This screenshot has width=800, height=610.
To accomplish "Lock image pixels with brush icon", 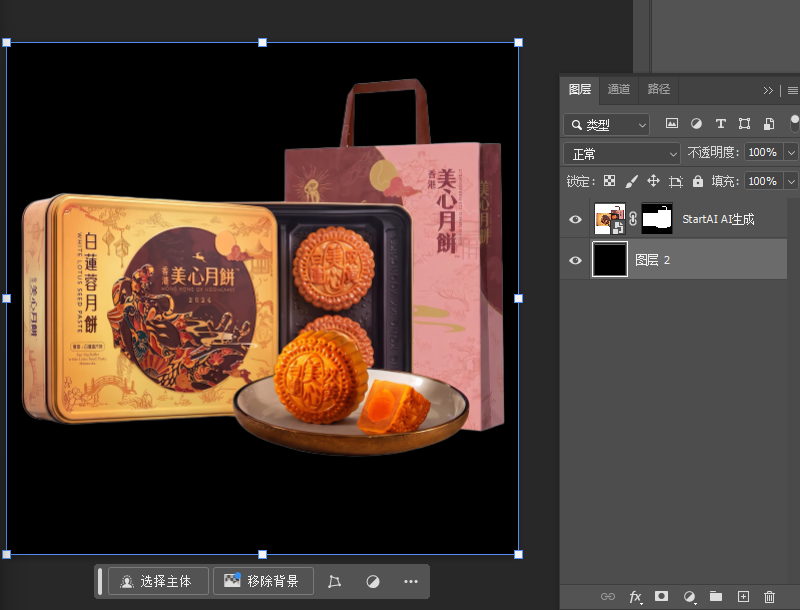I will pos(632,181).
